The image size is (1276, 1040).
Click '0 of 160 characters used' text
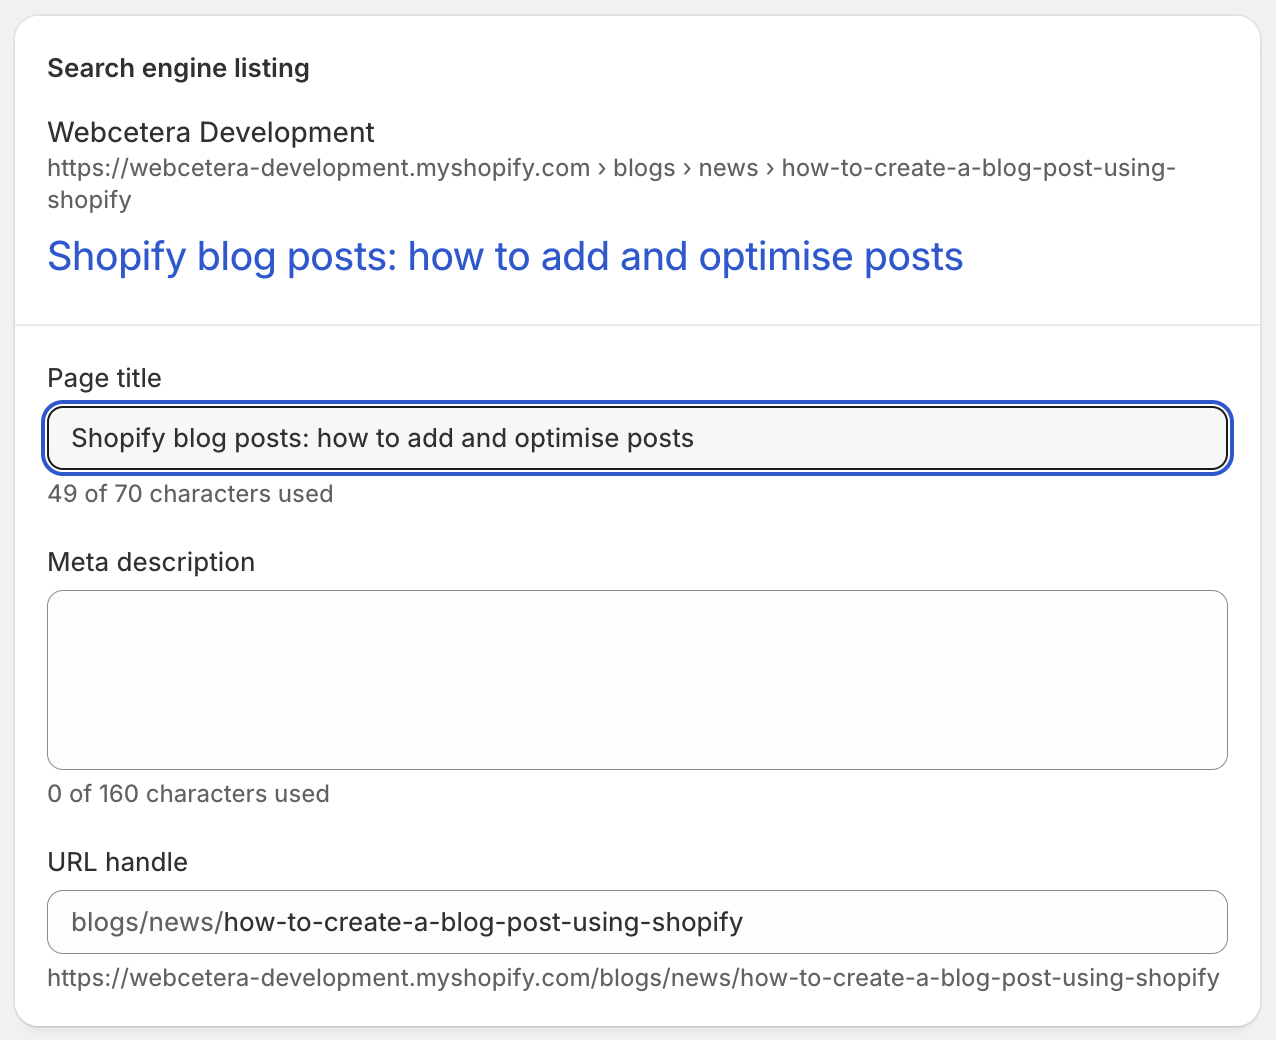(188, 794)
